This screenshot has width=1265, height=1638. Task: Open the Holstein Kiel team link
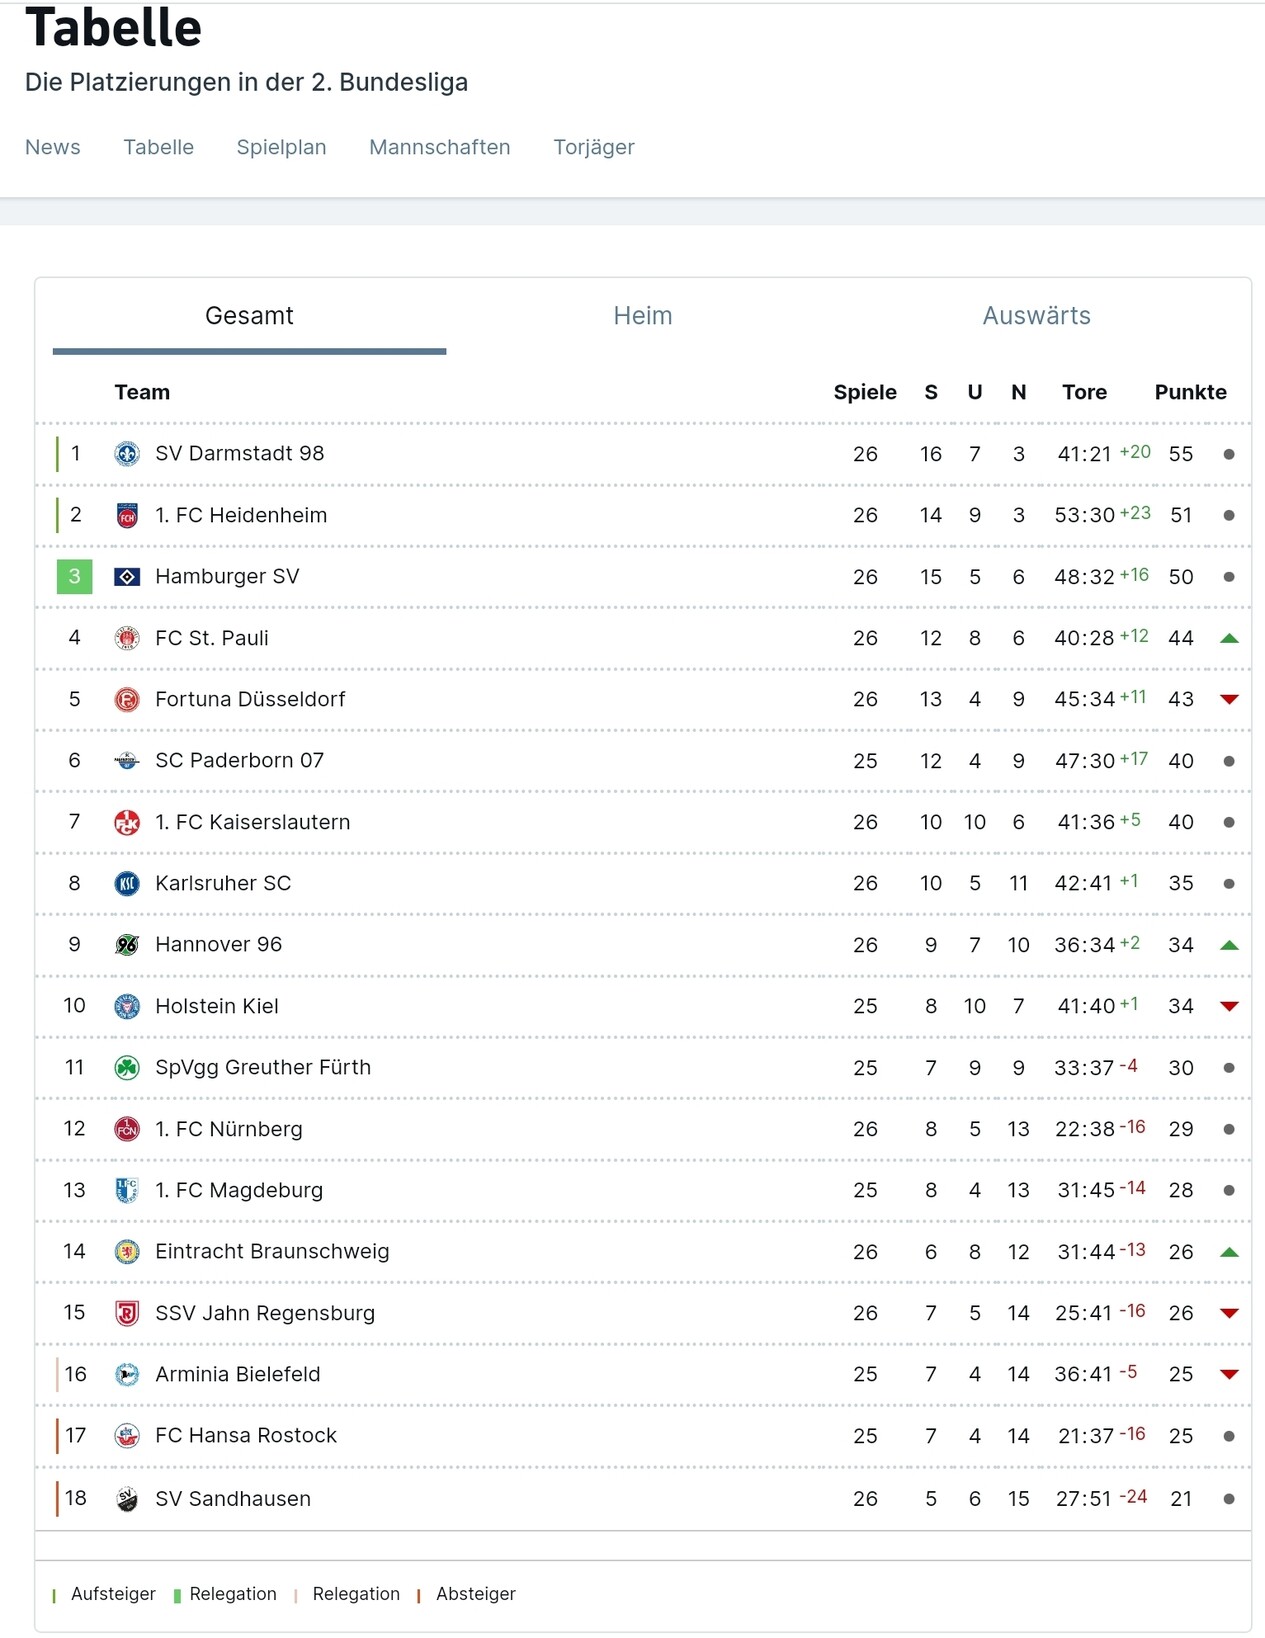(x=217, y=1006)
